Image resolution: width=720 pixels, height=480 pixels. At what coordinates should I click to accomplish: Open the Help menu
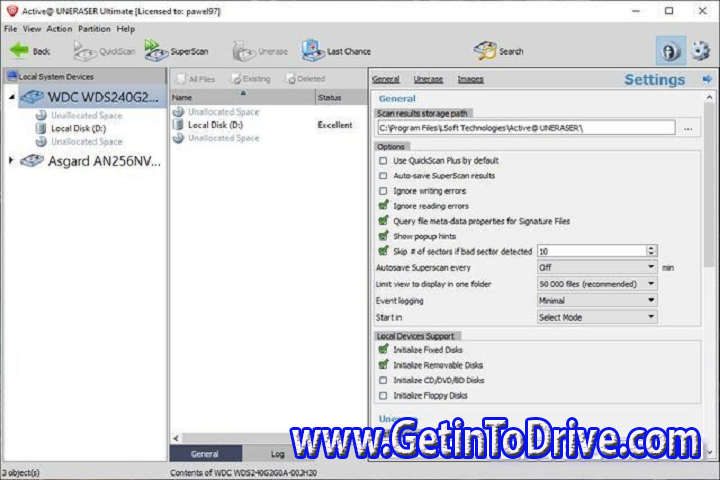125,29
